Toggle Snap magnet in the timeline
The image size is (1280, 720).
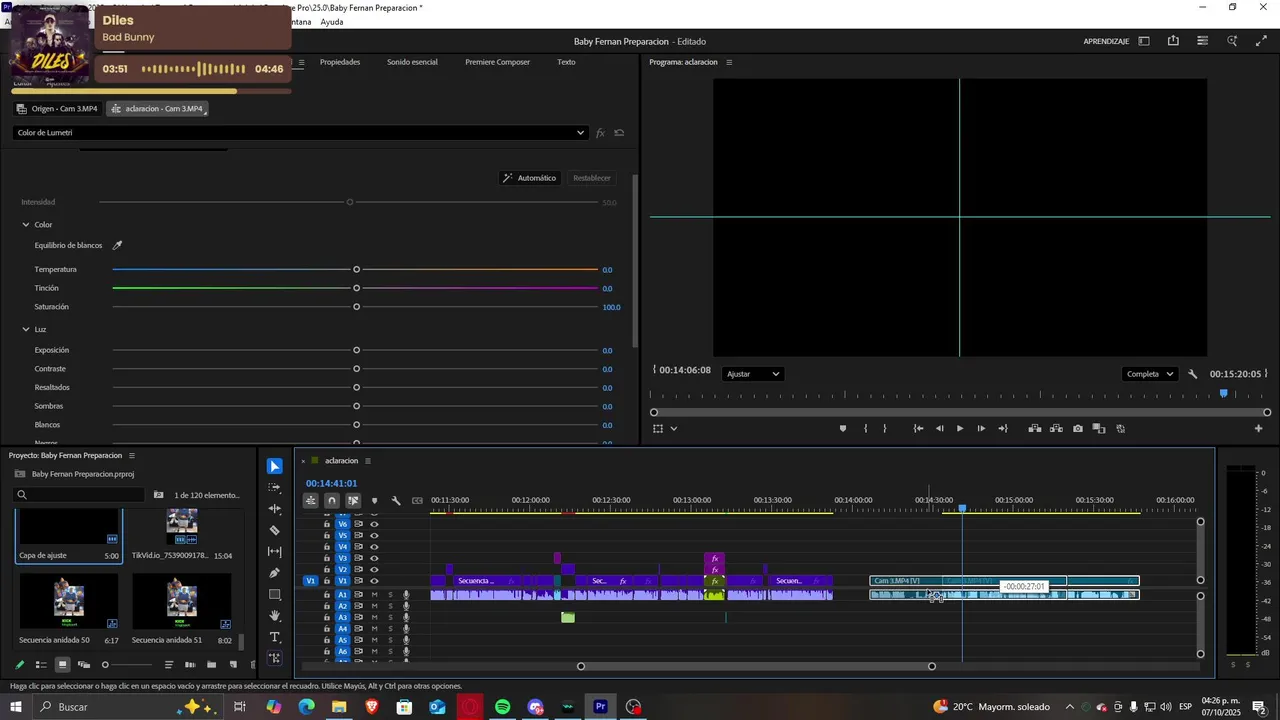332,501
